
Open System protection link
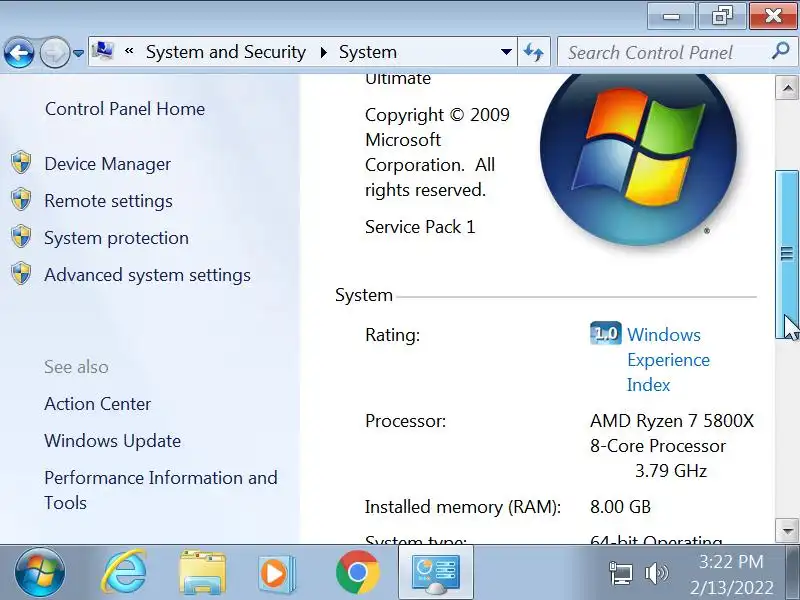coord(116,238)
